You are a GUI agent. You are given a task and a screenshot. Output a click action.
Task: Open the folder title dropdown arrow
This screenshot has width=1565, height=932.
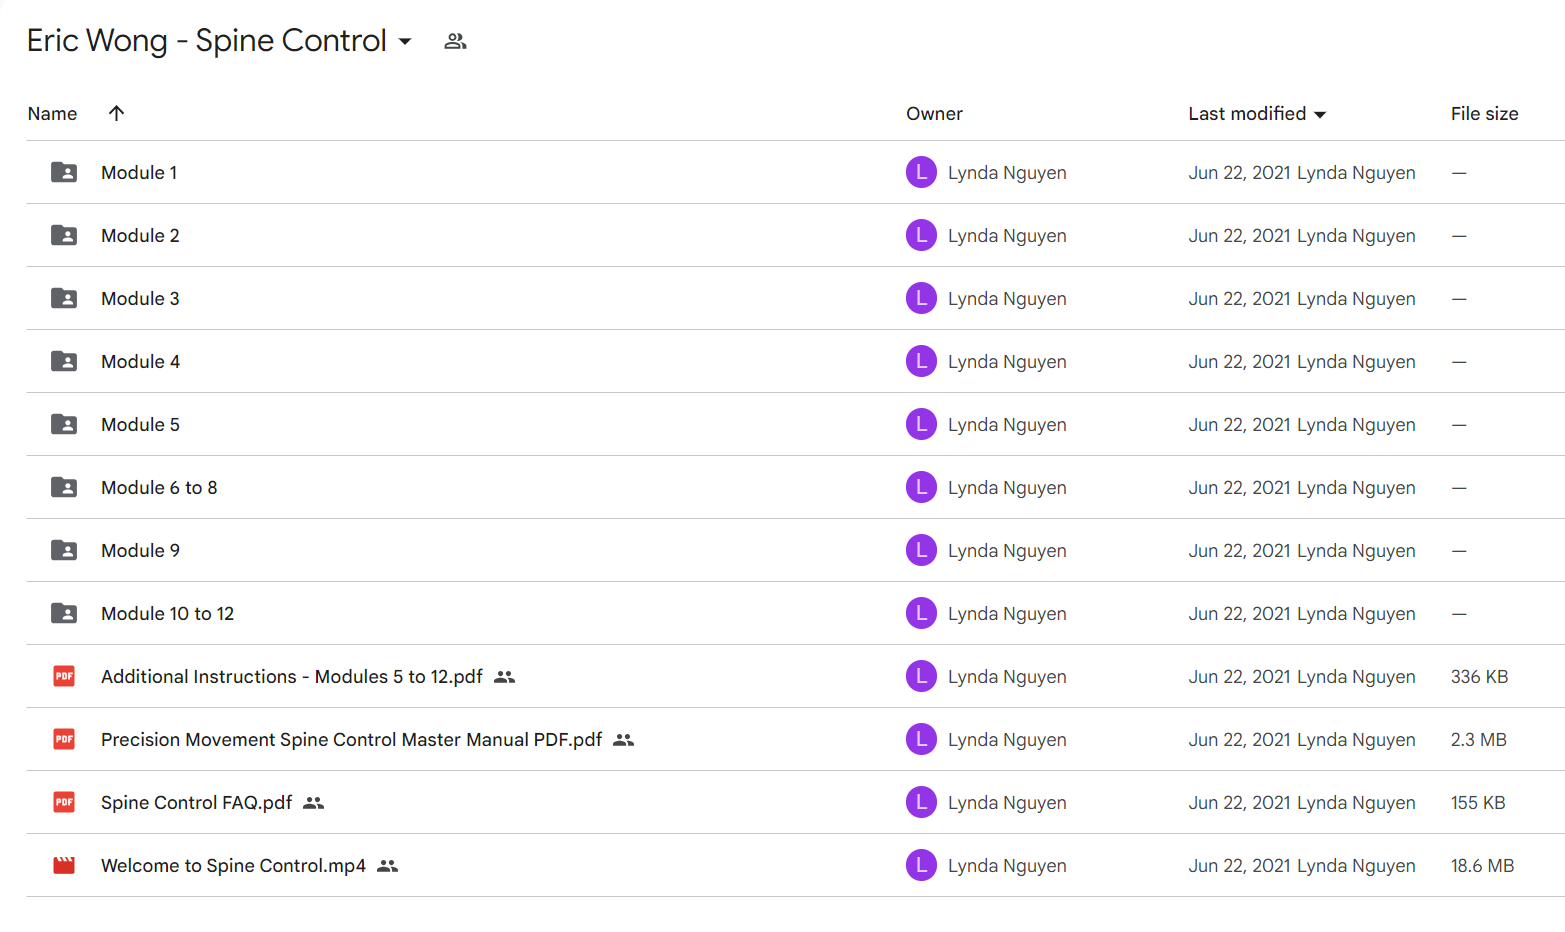(405, 42)
